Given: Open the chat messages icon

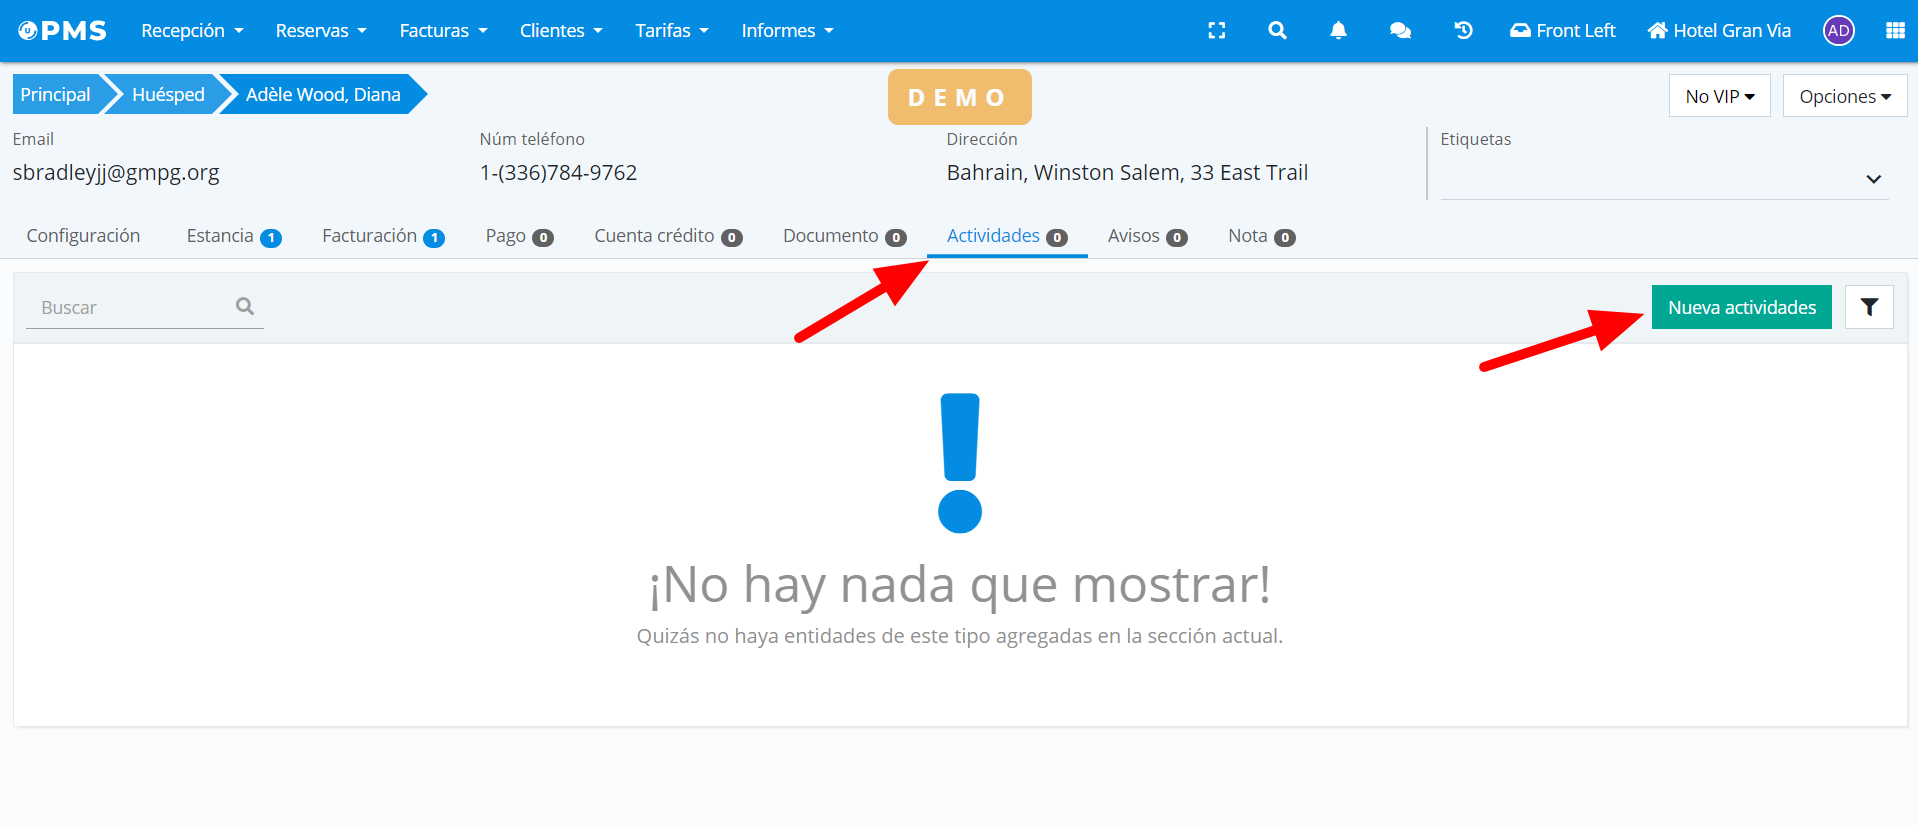Looking at the screenshot, I should 1400,31.
